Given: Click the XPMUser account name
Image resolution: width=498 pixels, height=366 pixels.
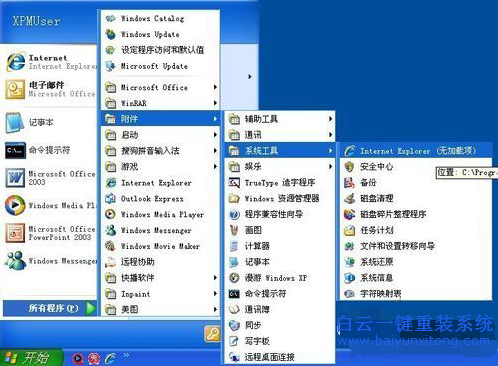Looking at the screenshot, I should point(36,21).
